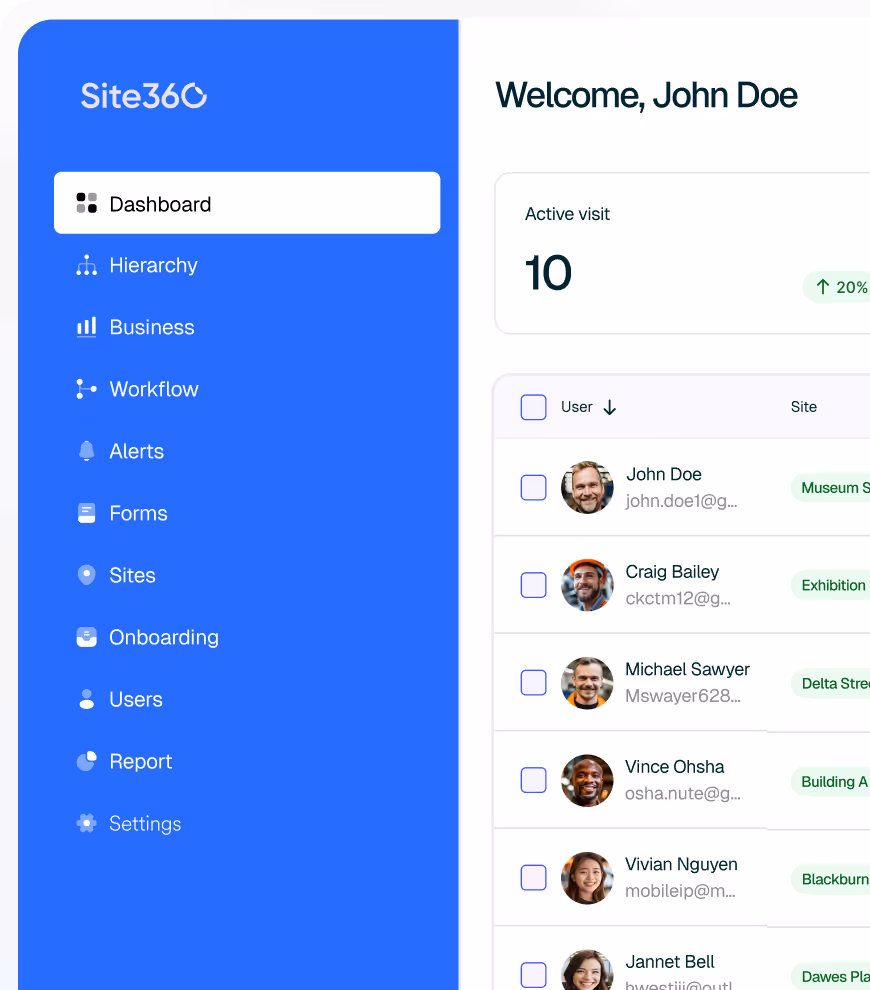The width and height of the screenshot is (870, 990).
Task: Click the Delta Street site tag
Action: click(x=831, y=683)
